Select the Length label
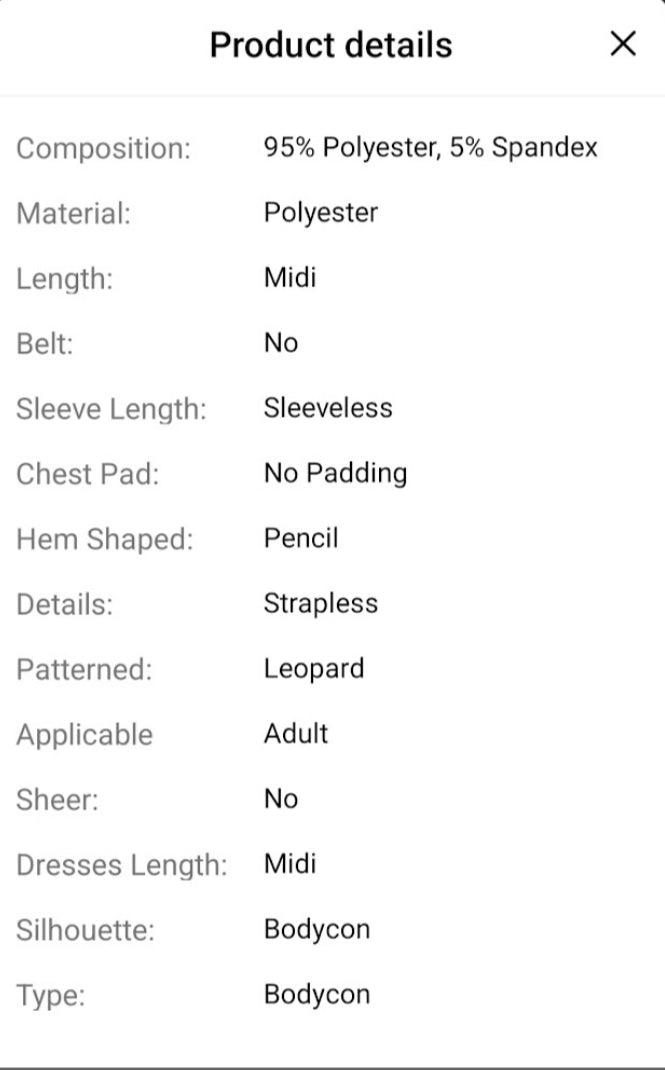The image size is (665, 1070). (x=65, y=279)
